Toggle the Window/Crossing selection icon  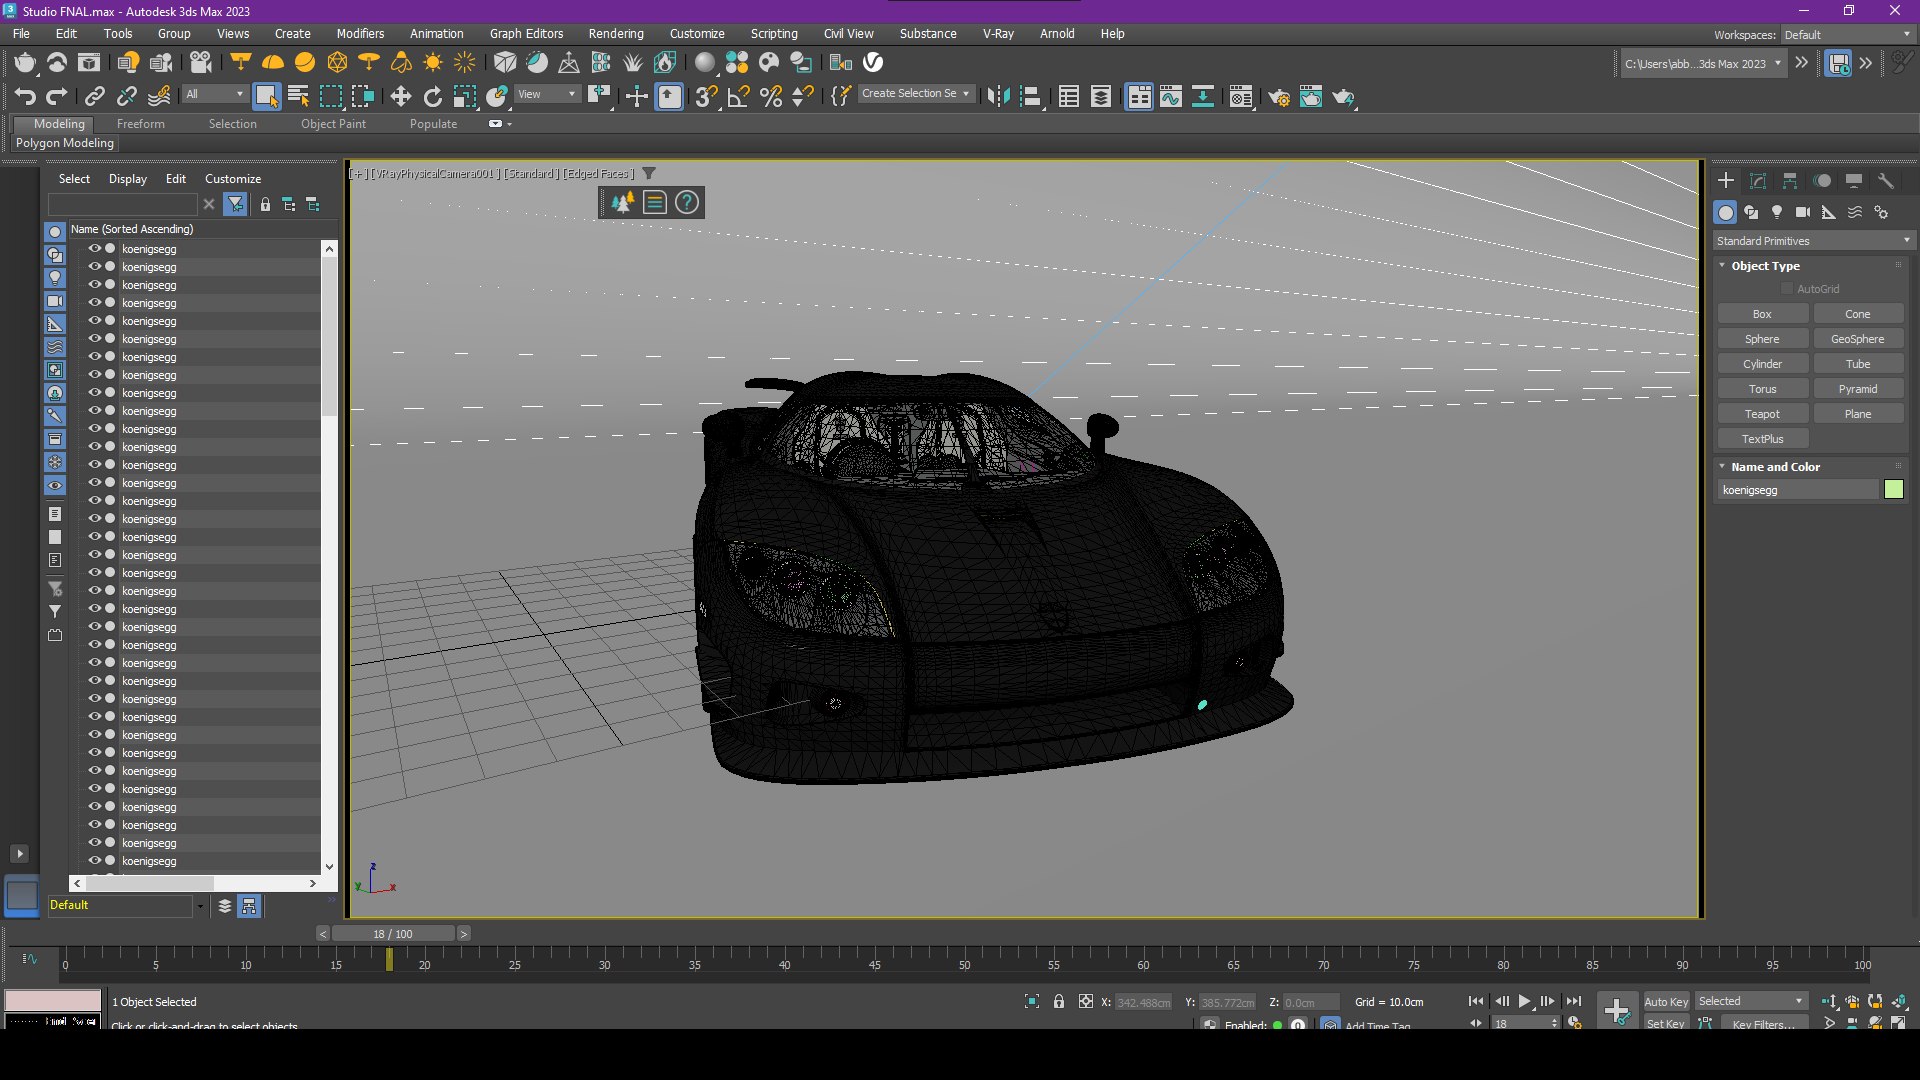[x=363, y=97]
